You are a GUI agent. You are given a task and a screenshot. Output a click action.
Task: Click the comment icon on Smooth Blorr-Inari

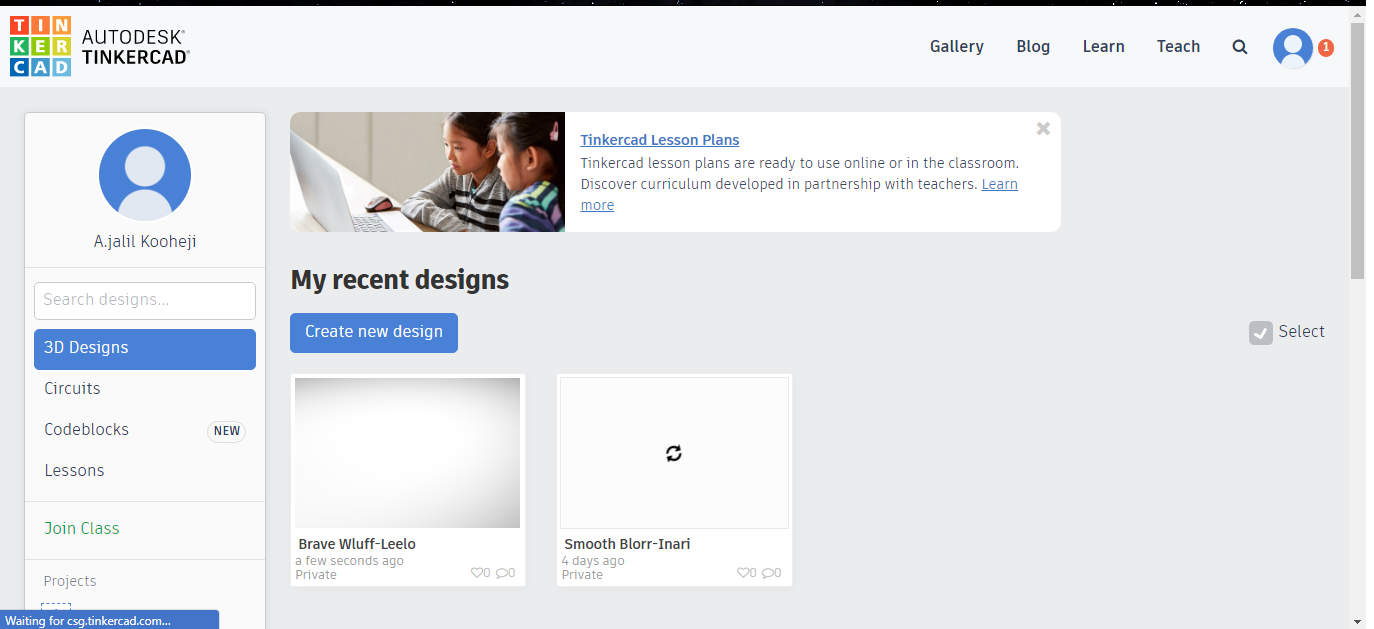pyautogui.click(x=767, y=573)
